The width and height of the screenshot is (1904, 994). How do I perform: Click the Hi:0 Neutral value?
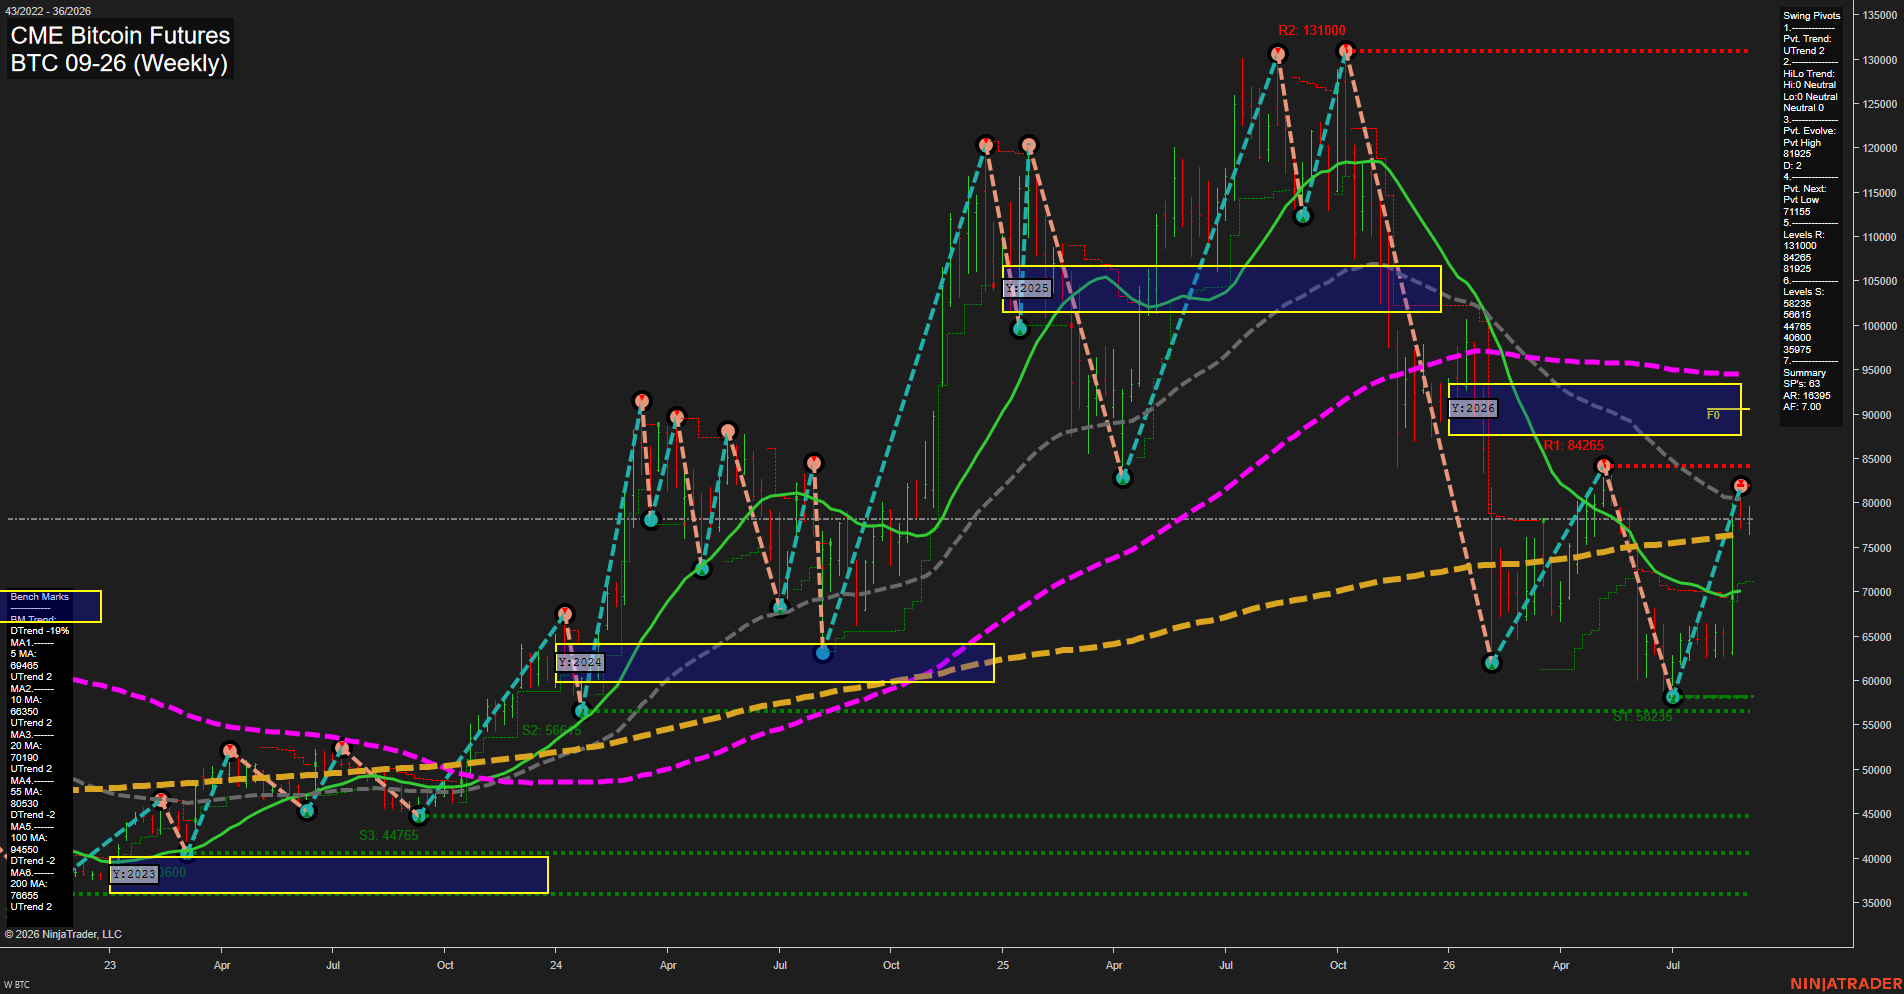click(x=1809, y=85)
